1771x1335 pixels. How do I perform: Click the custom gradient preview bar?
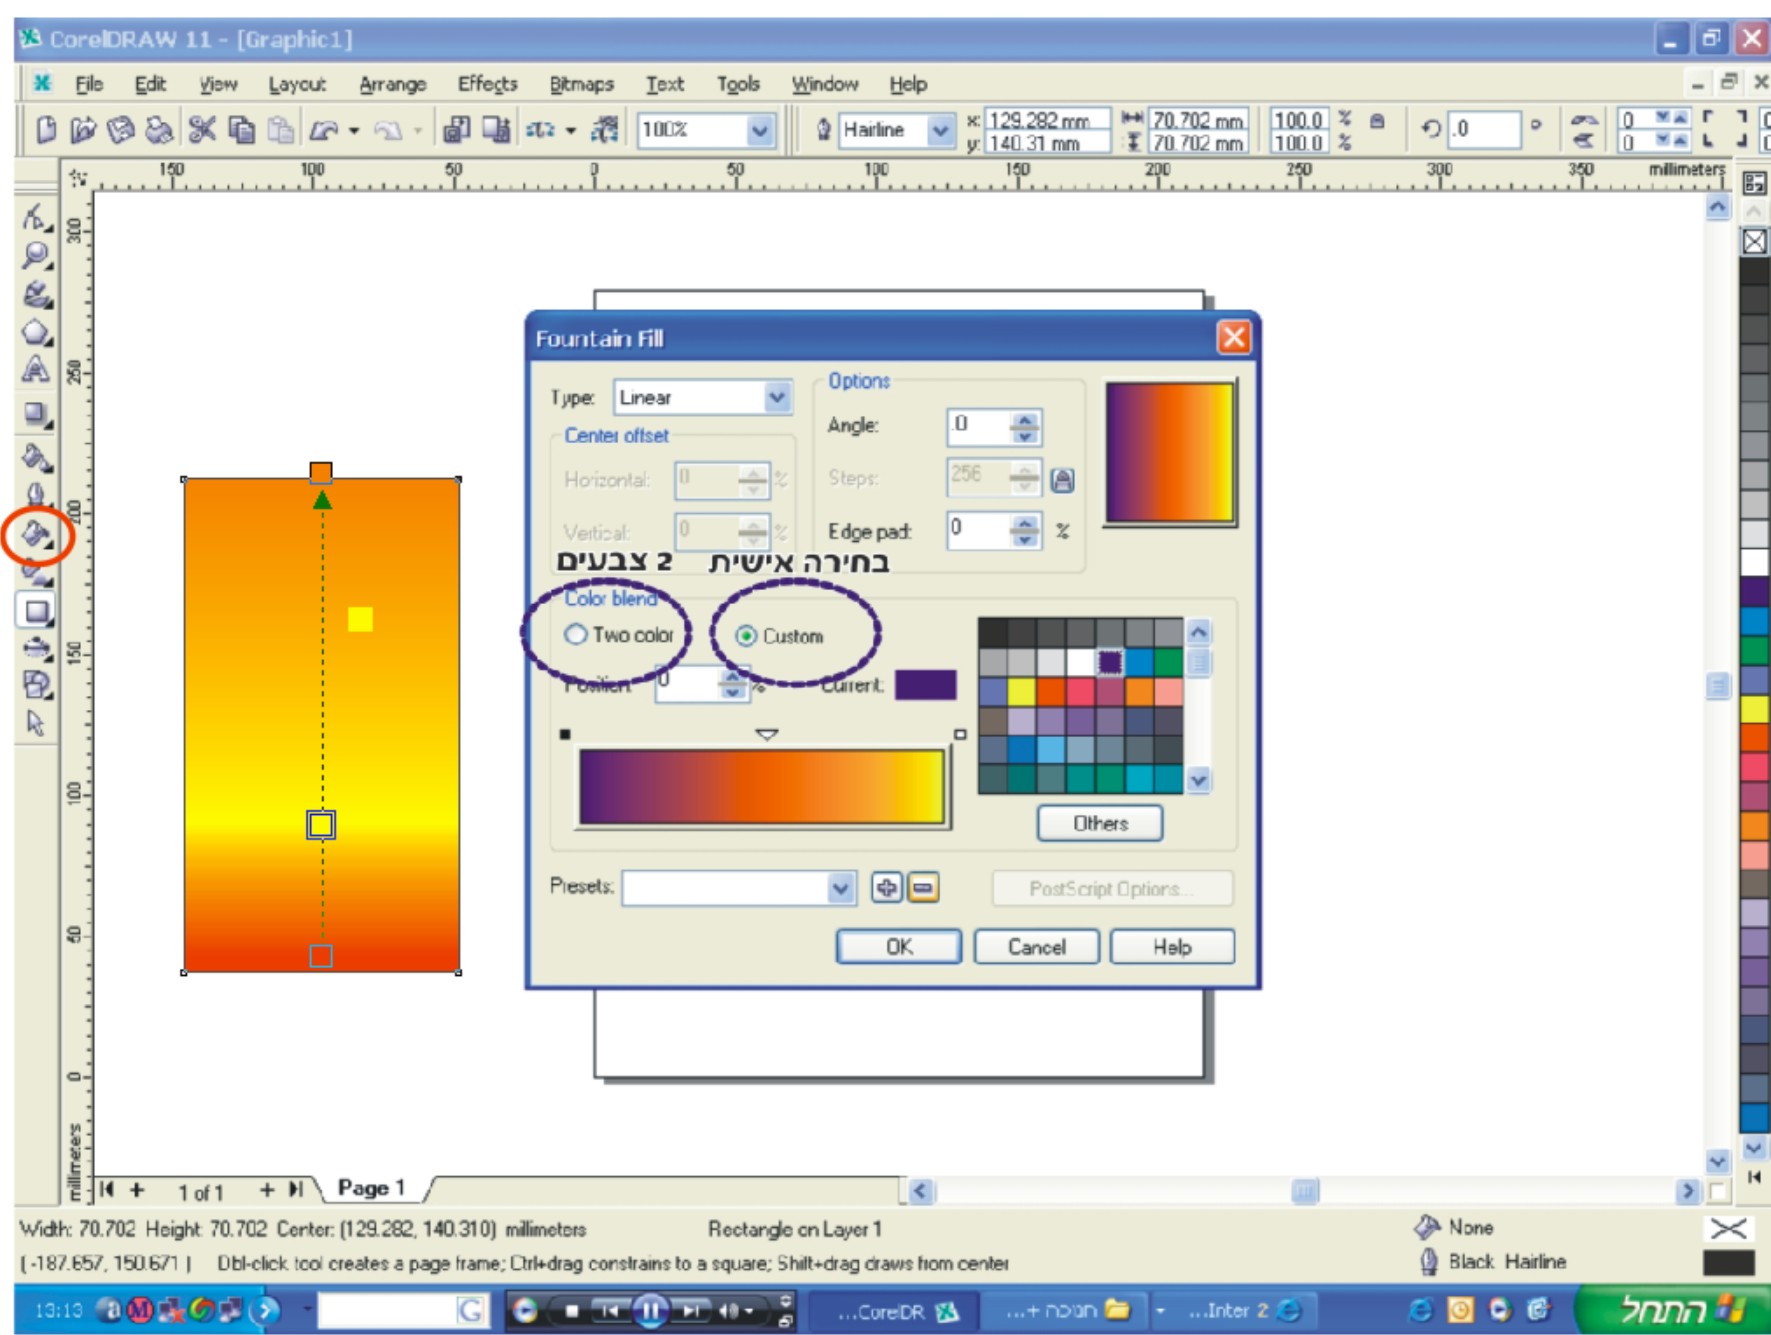tap(762, 787)
